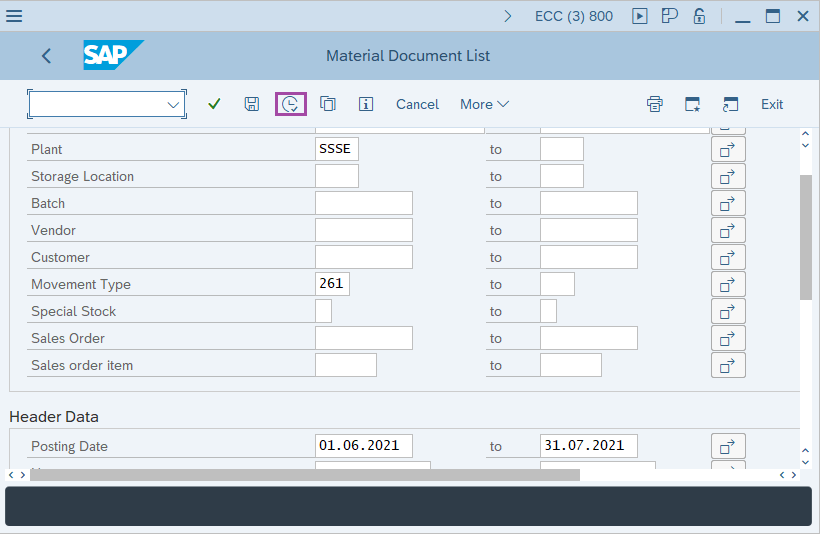This screenshot has width=820, height=534.
Task: Click the Storage Location from field
Action: tap(337, 176)
